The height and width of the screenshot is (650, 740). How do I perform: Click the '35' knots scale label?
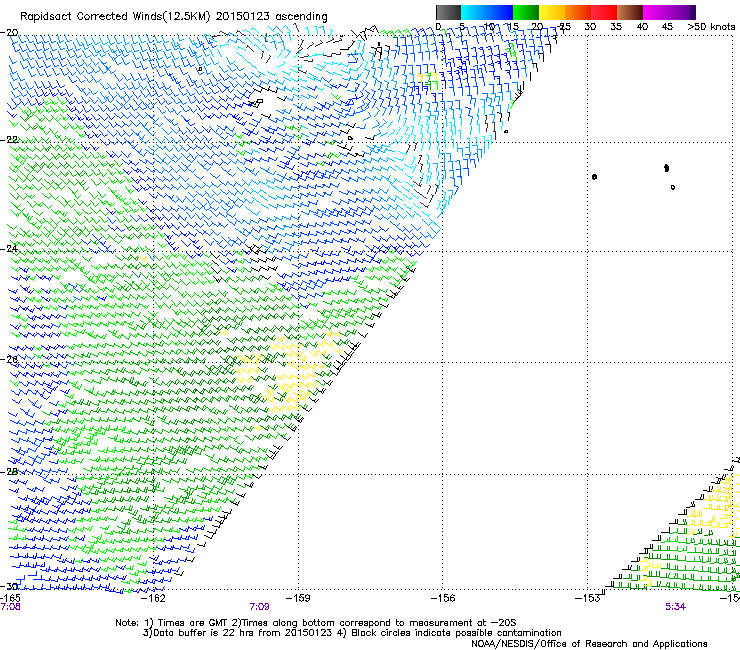[616, 27]
